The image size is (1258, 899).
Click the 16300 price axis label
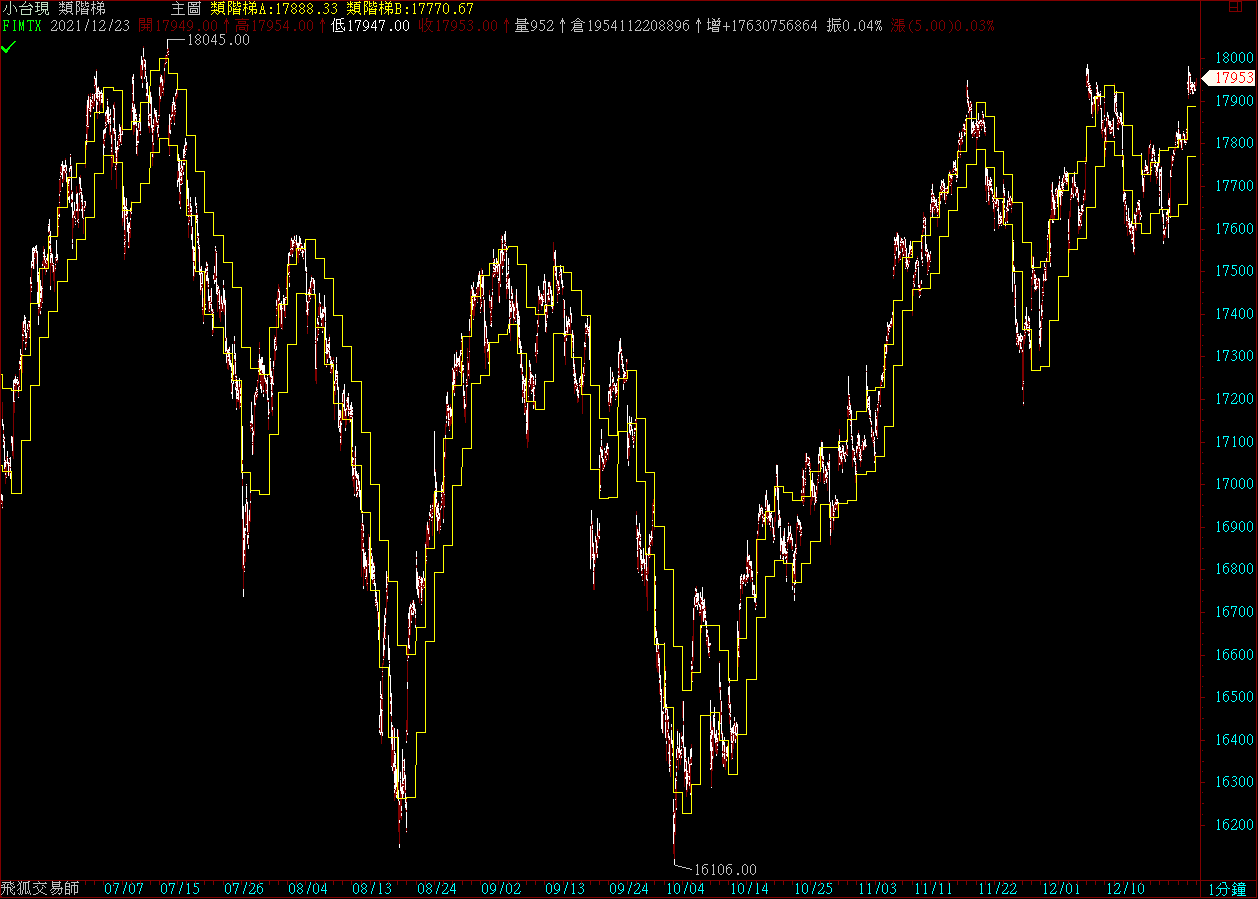coord(1234,782)
